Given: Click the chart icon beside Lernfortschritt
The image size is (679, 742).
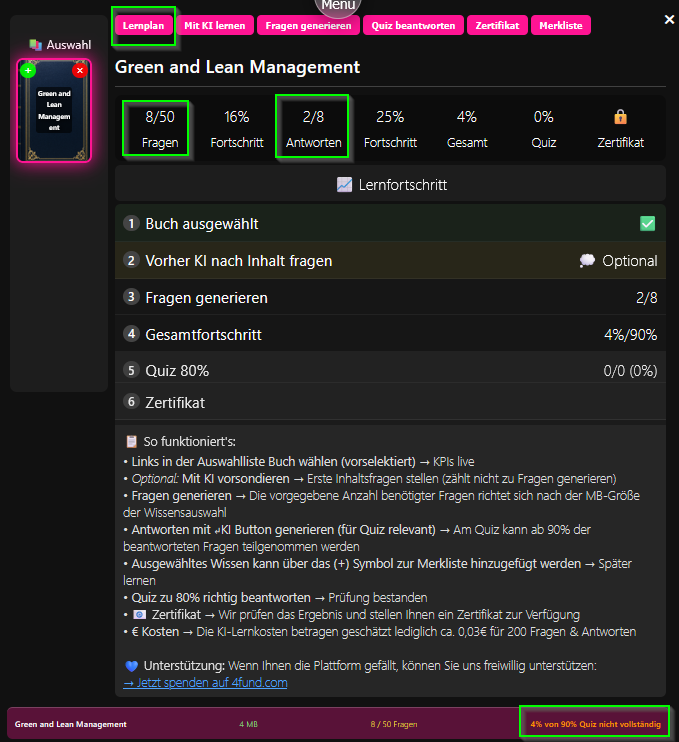Looking at the screenshot, I should click(344, 185).
